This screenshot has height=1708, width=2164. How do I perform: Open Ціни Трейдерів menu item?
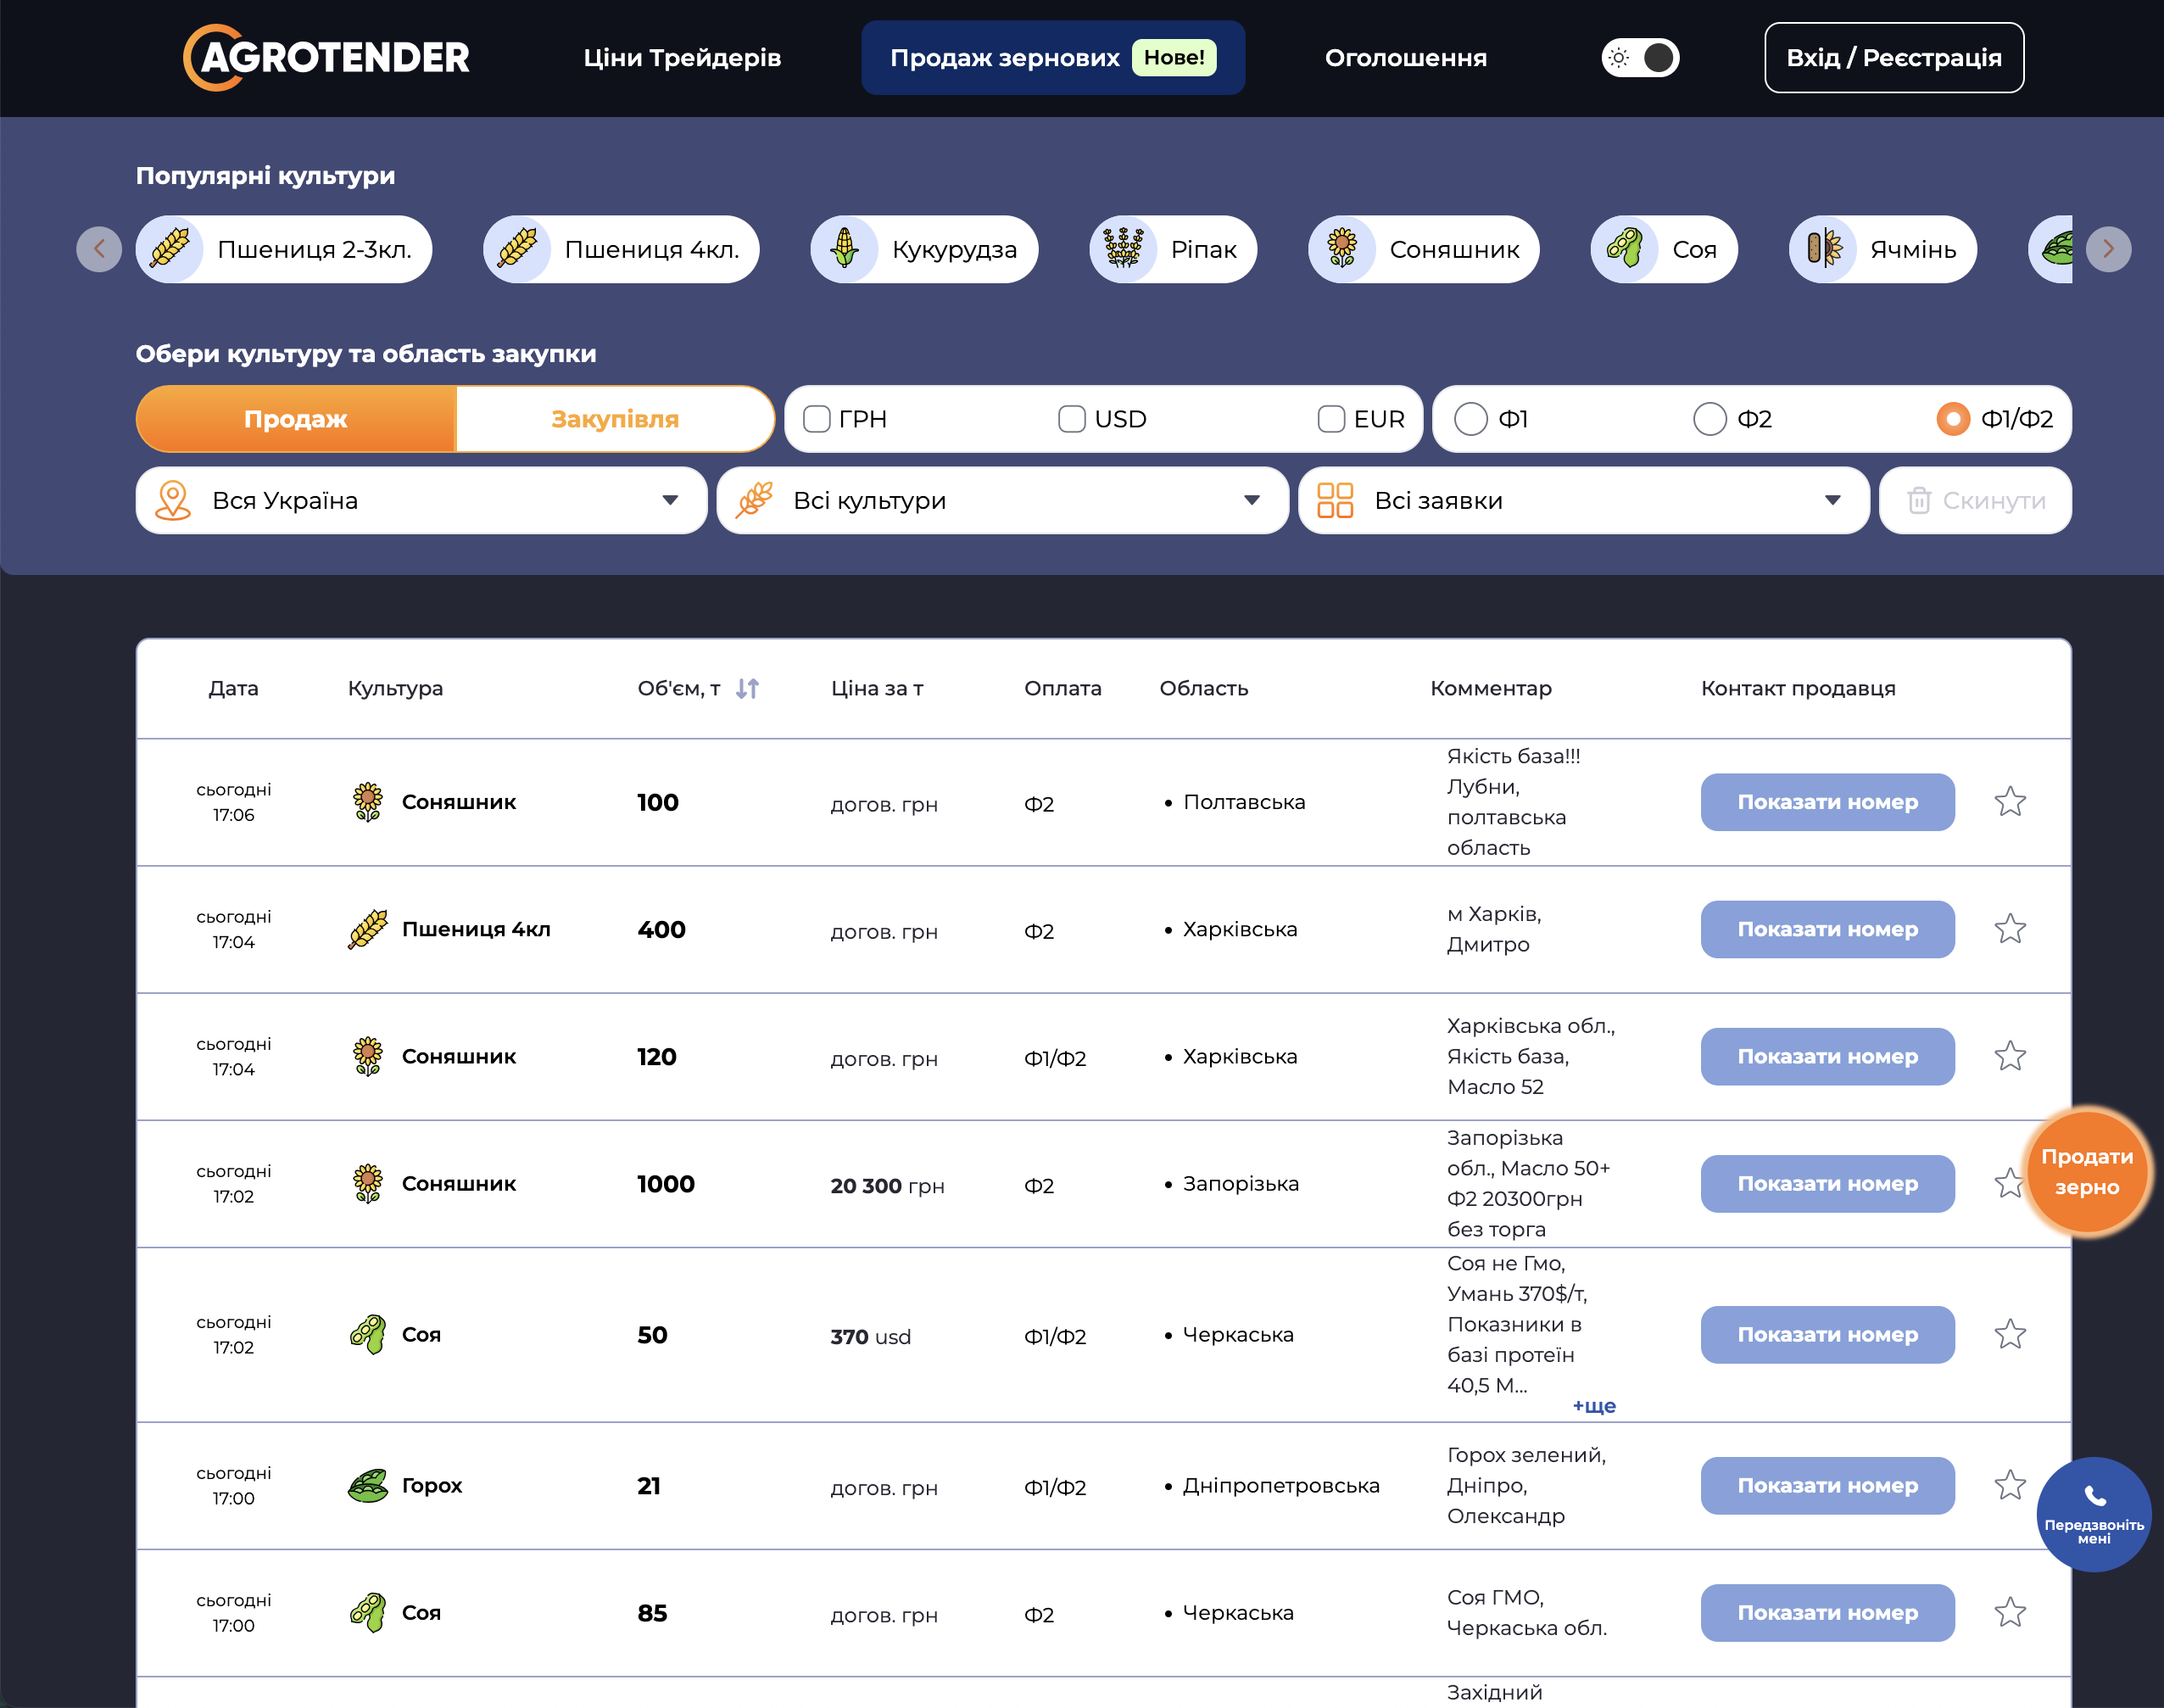(682, 57)
